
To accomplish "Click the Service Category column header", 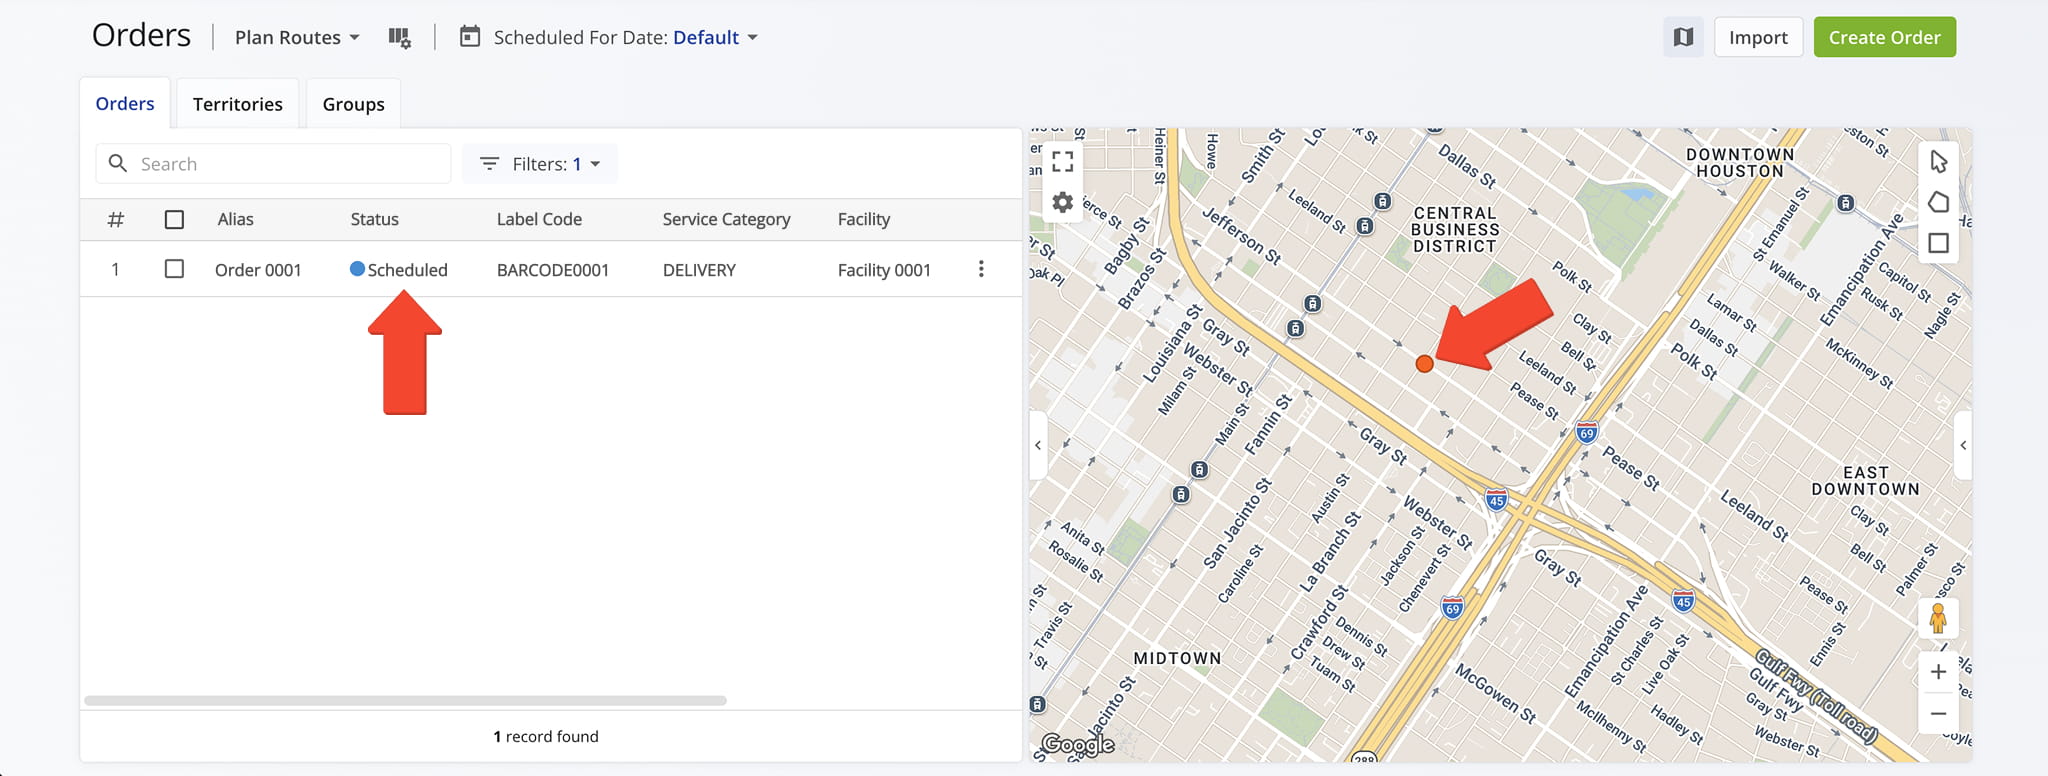I will tap(726, 219).
